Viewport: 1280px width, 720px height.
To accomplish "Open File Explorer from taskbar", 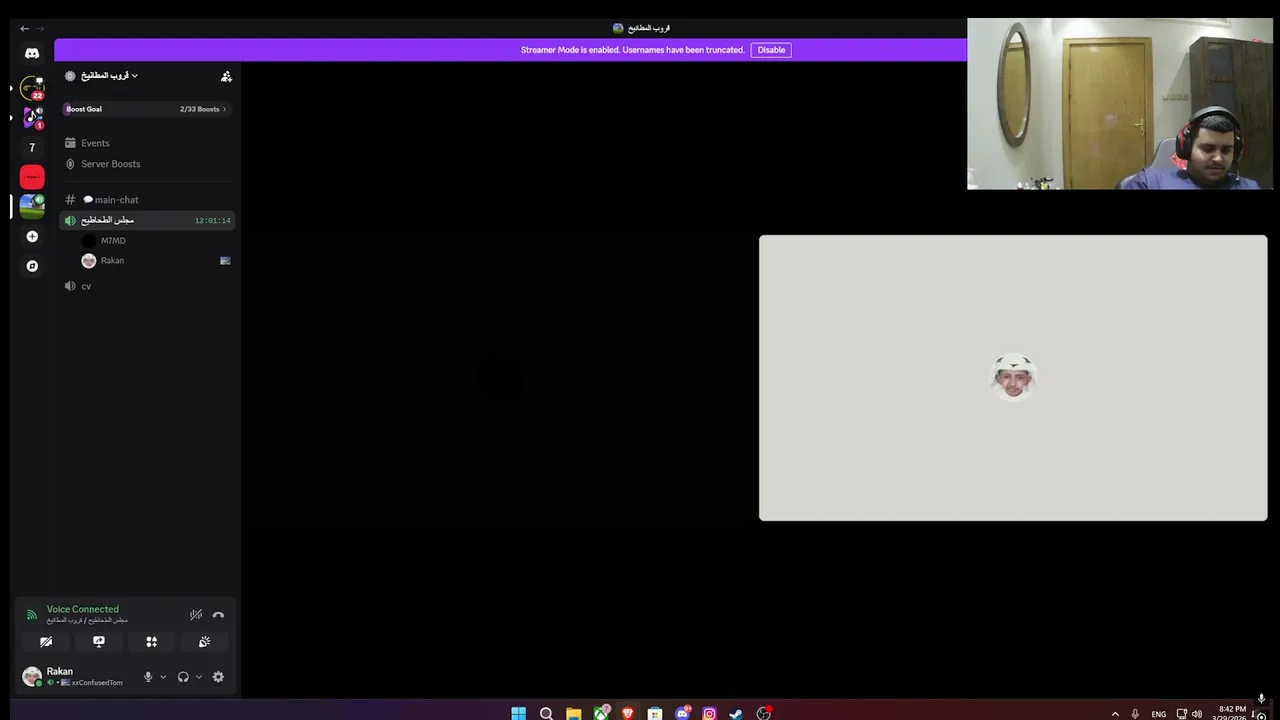I will pyautogui.click(x=573, y=713).
